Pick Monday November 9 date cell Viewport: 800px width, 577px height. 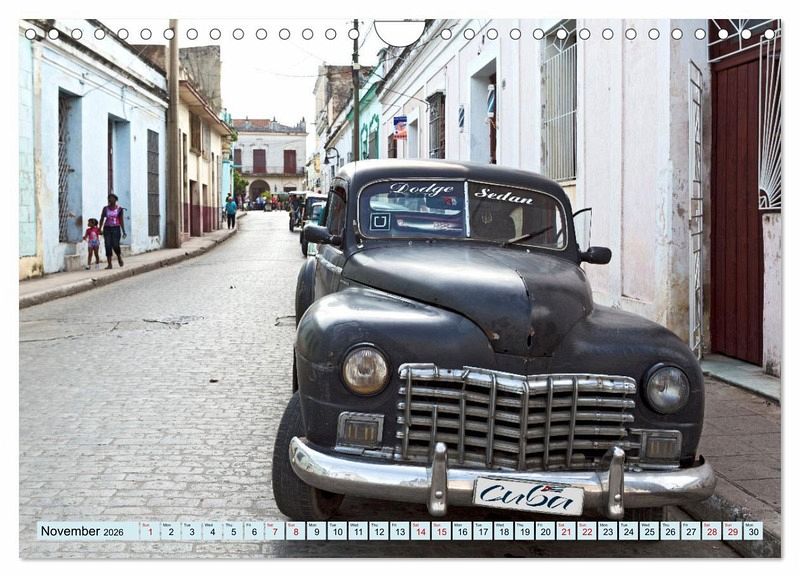316,531
